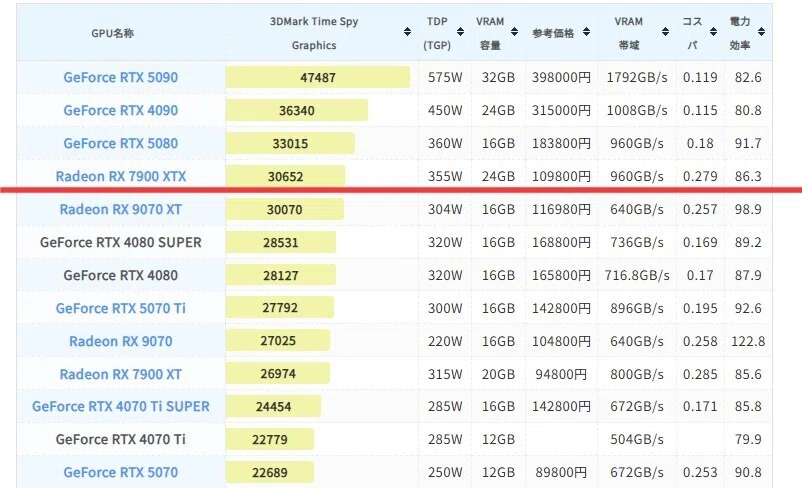Viewport: 802px width, 488px height.
Task: Open the GeForce RTX 5070 link
Action: (x=121, y=472)
